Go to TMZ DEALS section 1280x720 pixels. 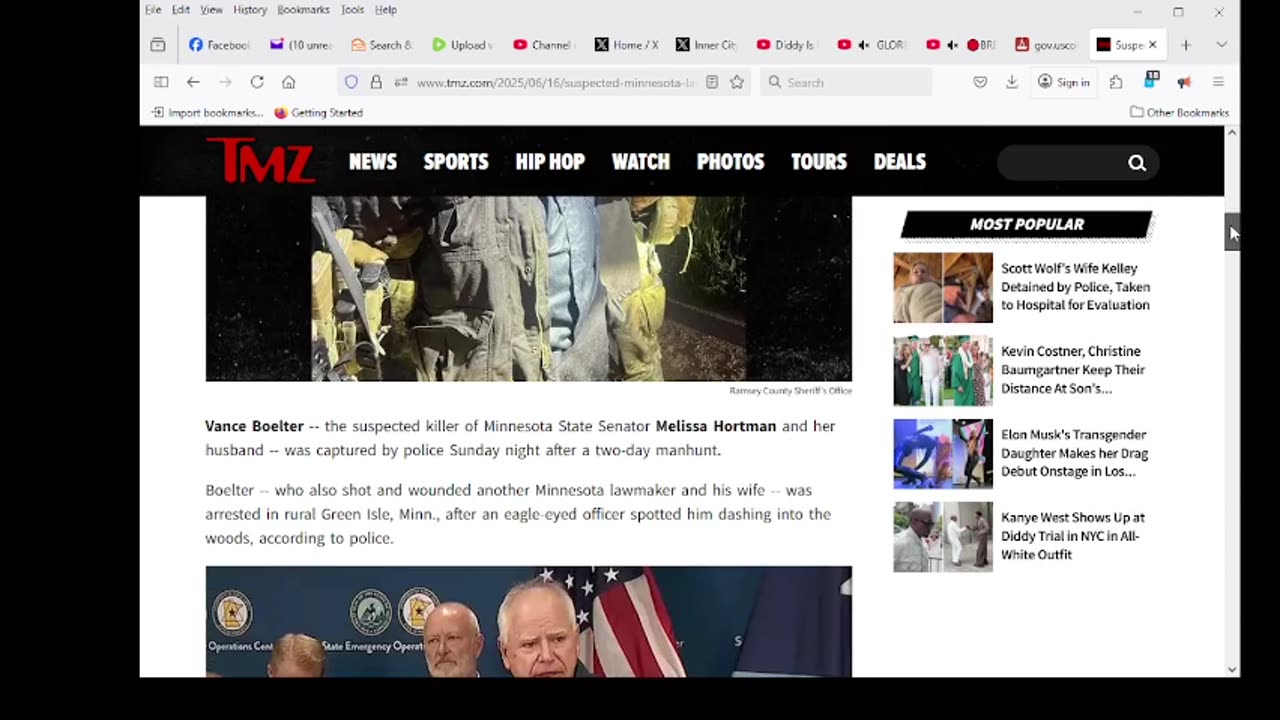[900, 162]
